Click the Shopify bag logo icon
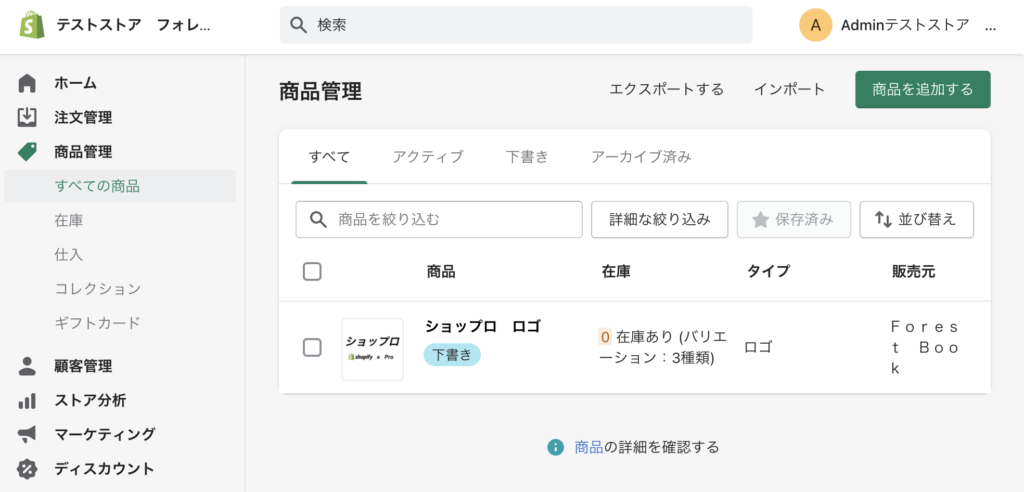Image resolution: width=1024 pixels, height=492 pixels. pyautogui.click(x=32, y=25)
